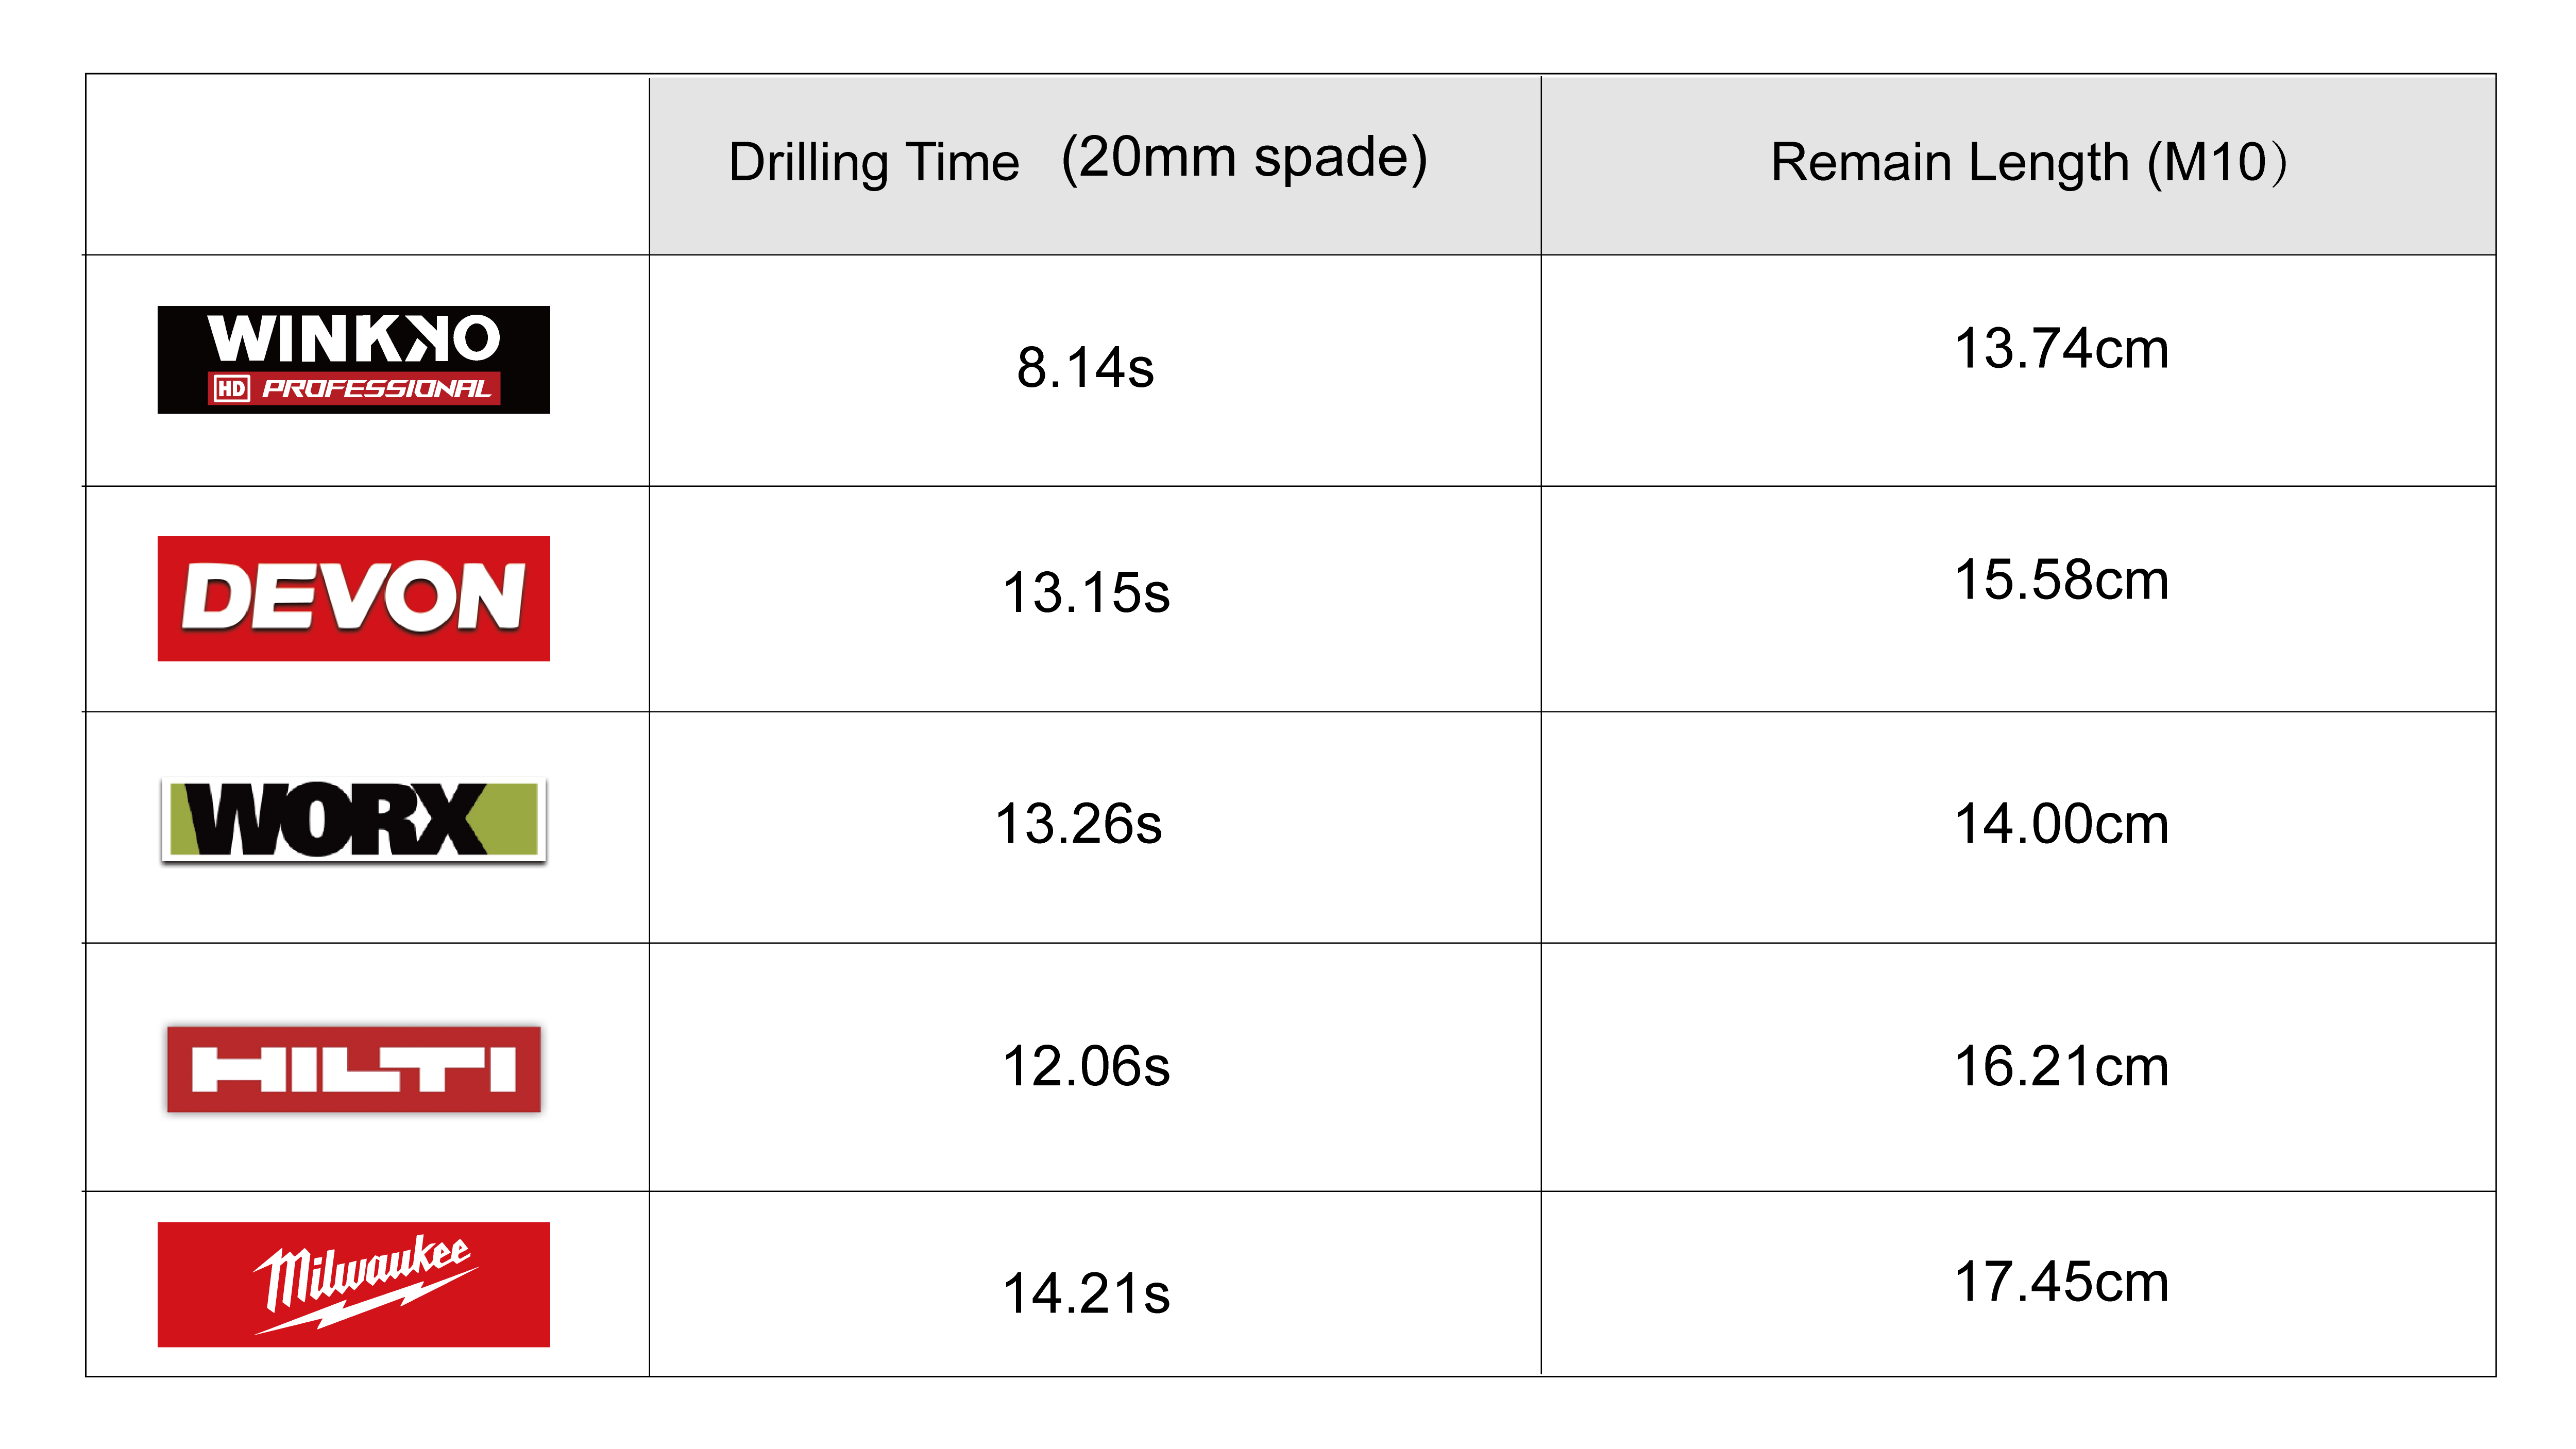Click the "(20mm spade)" header text
The image size is (2576, 1449).
(1244, 158)
